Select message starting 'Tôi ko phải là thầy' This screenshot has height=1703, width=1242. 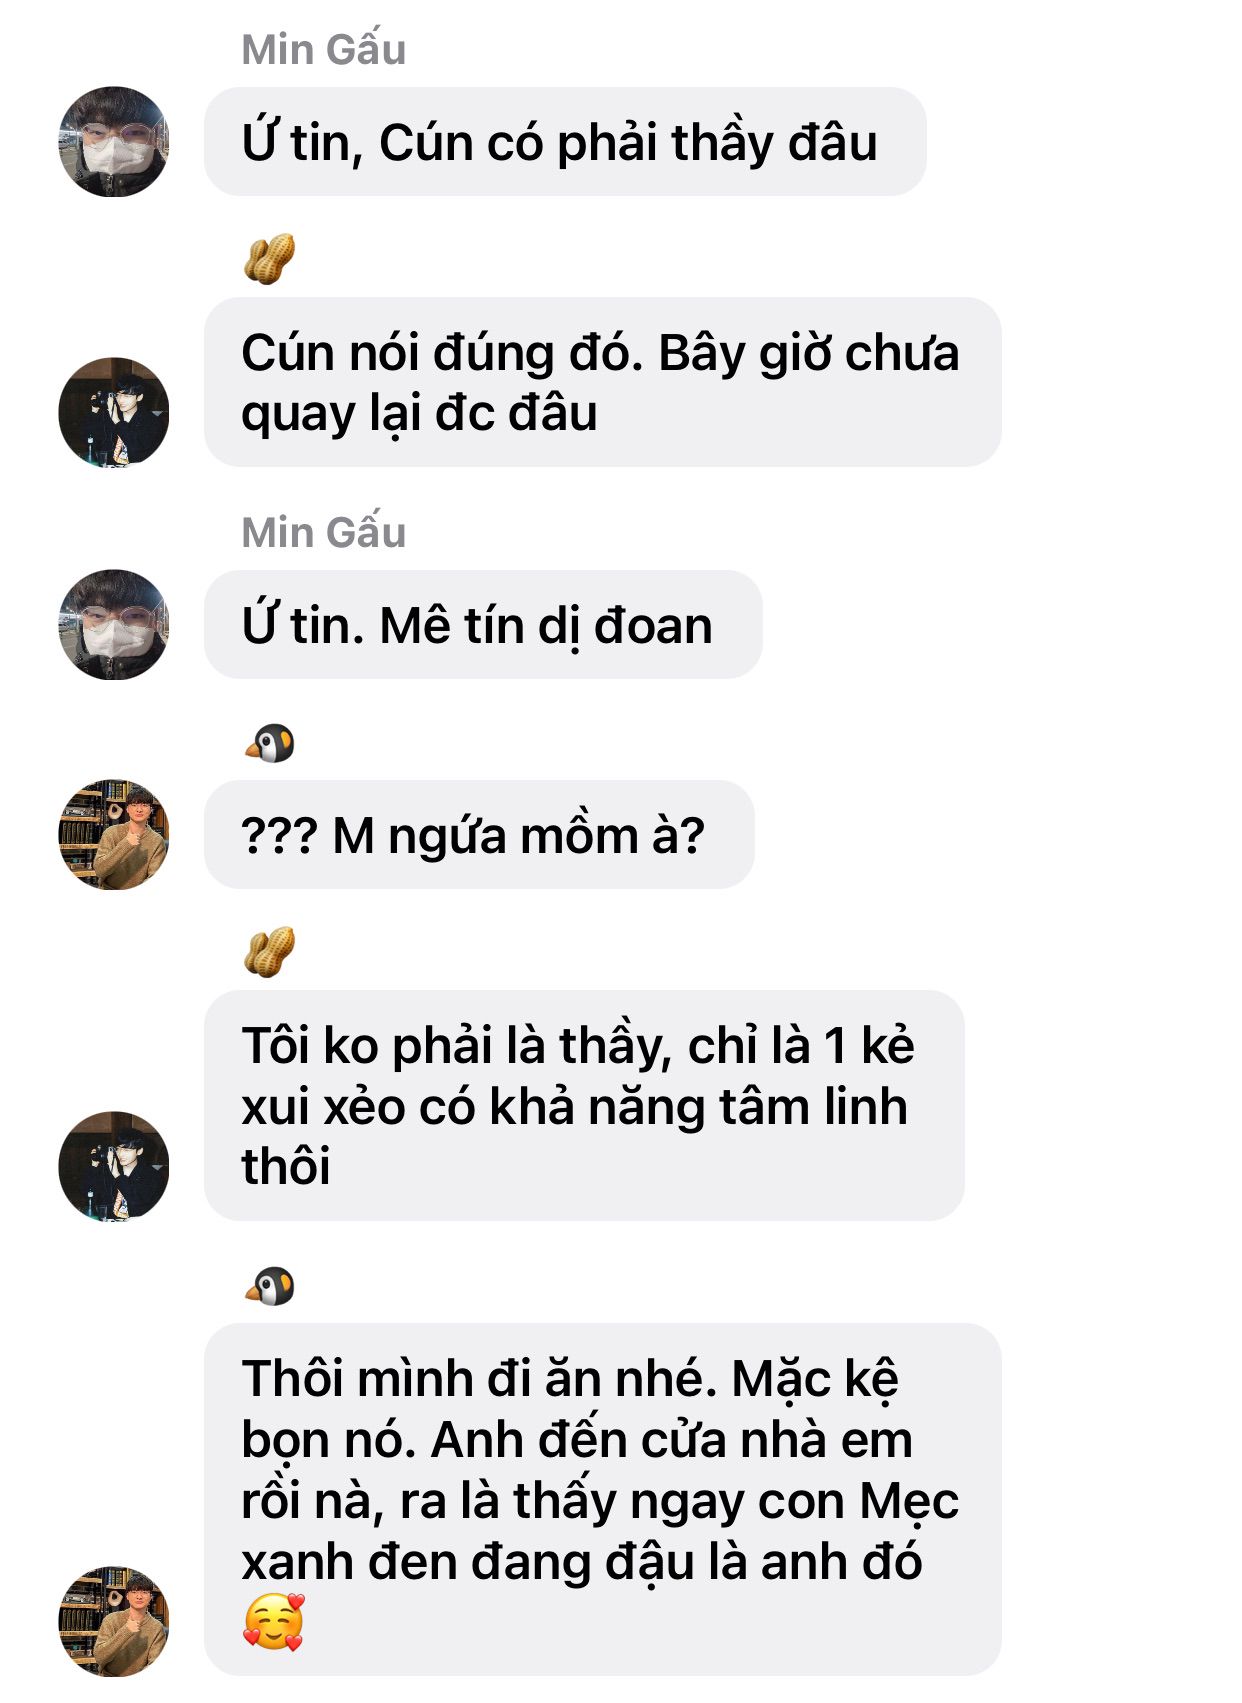click(584, 1106)
